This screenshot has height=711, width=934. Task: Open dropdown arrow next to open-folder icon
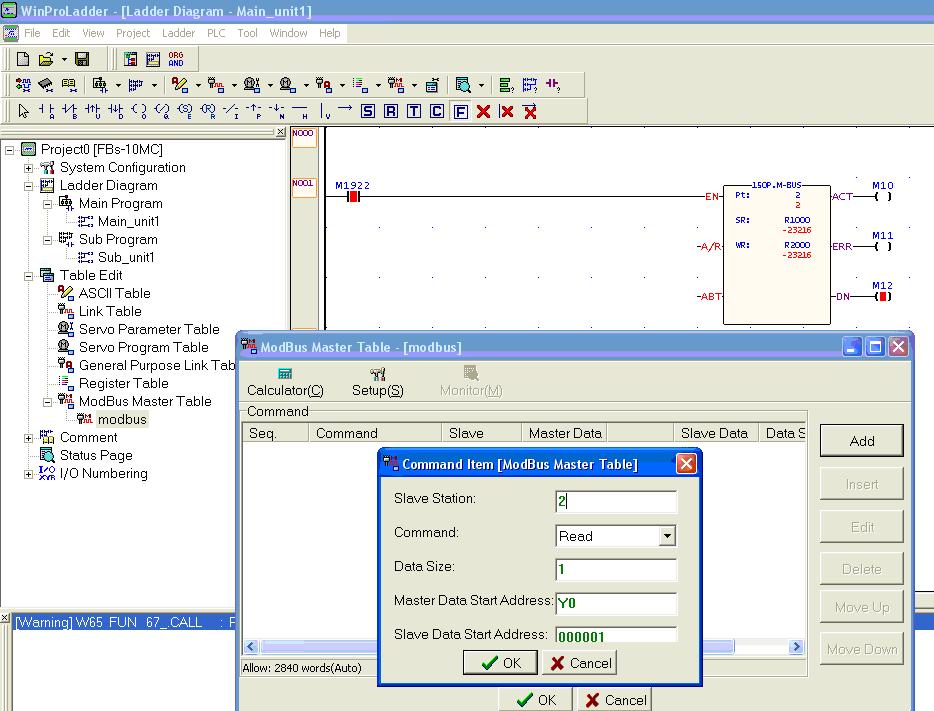[x=64, y=59]
